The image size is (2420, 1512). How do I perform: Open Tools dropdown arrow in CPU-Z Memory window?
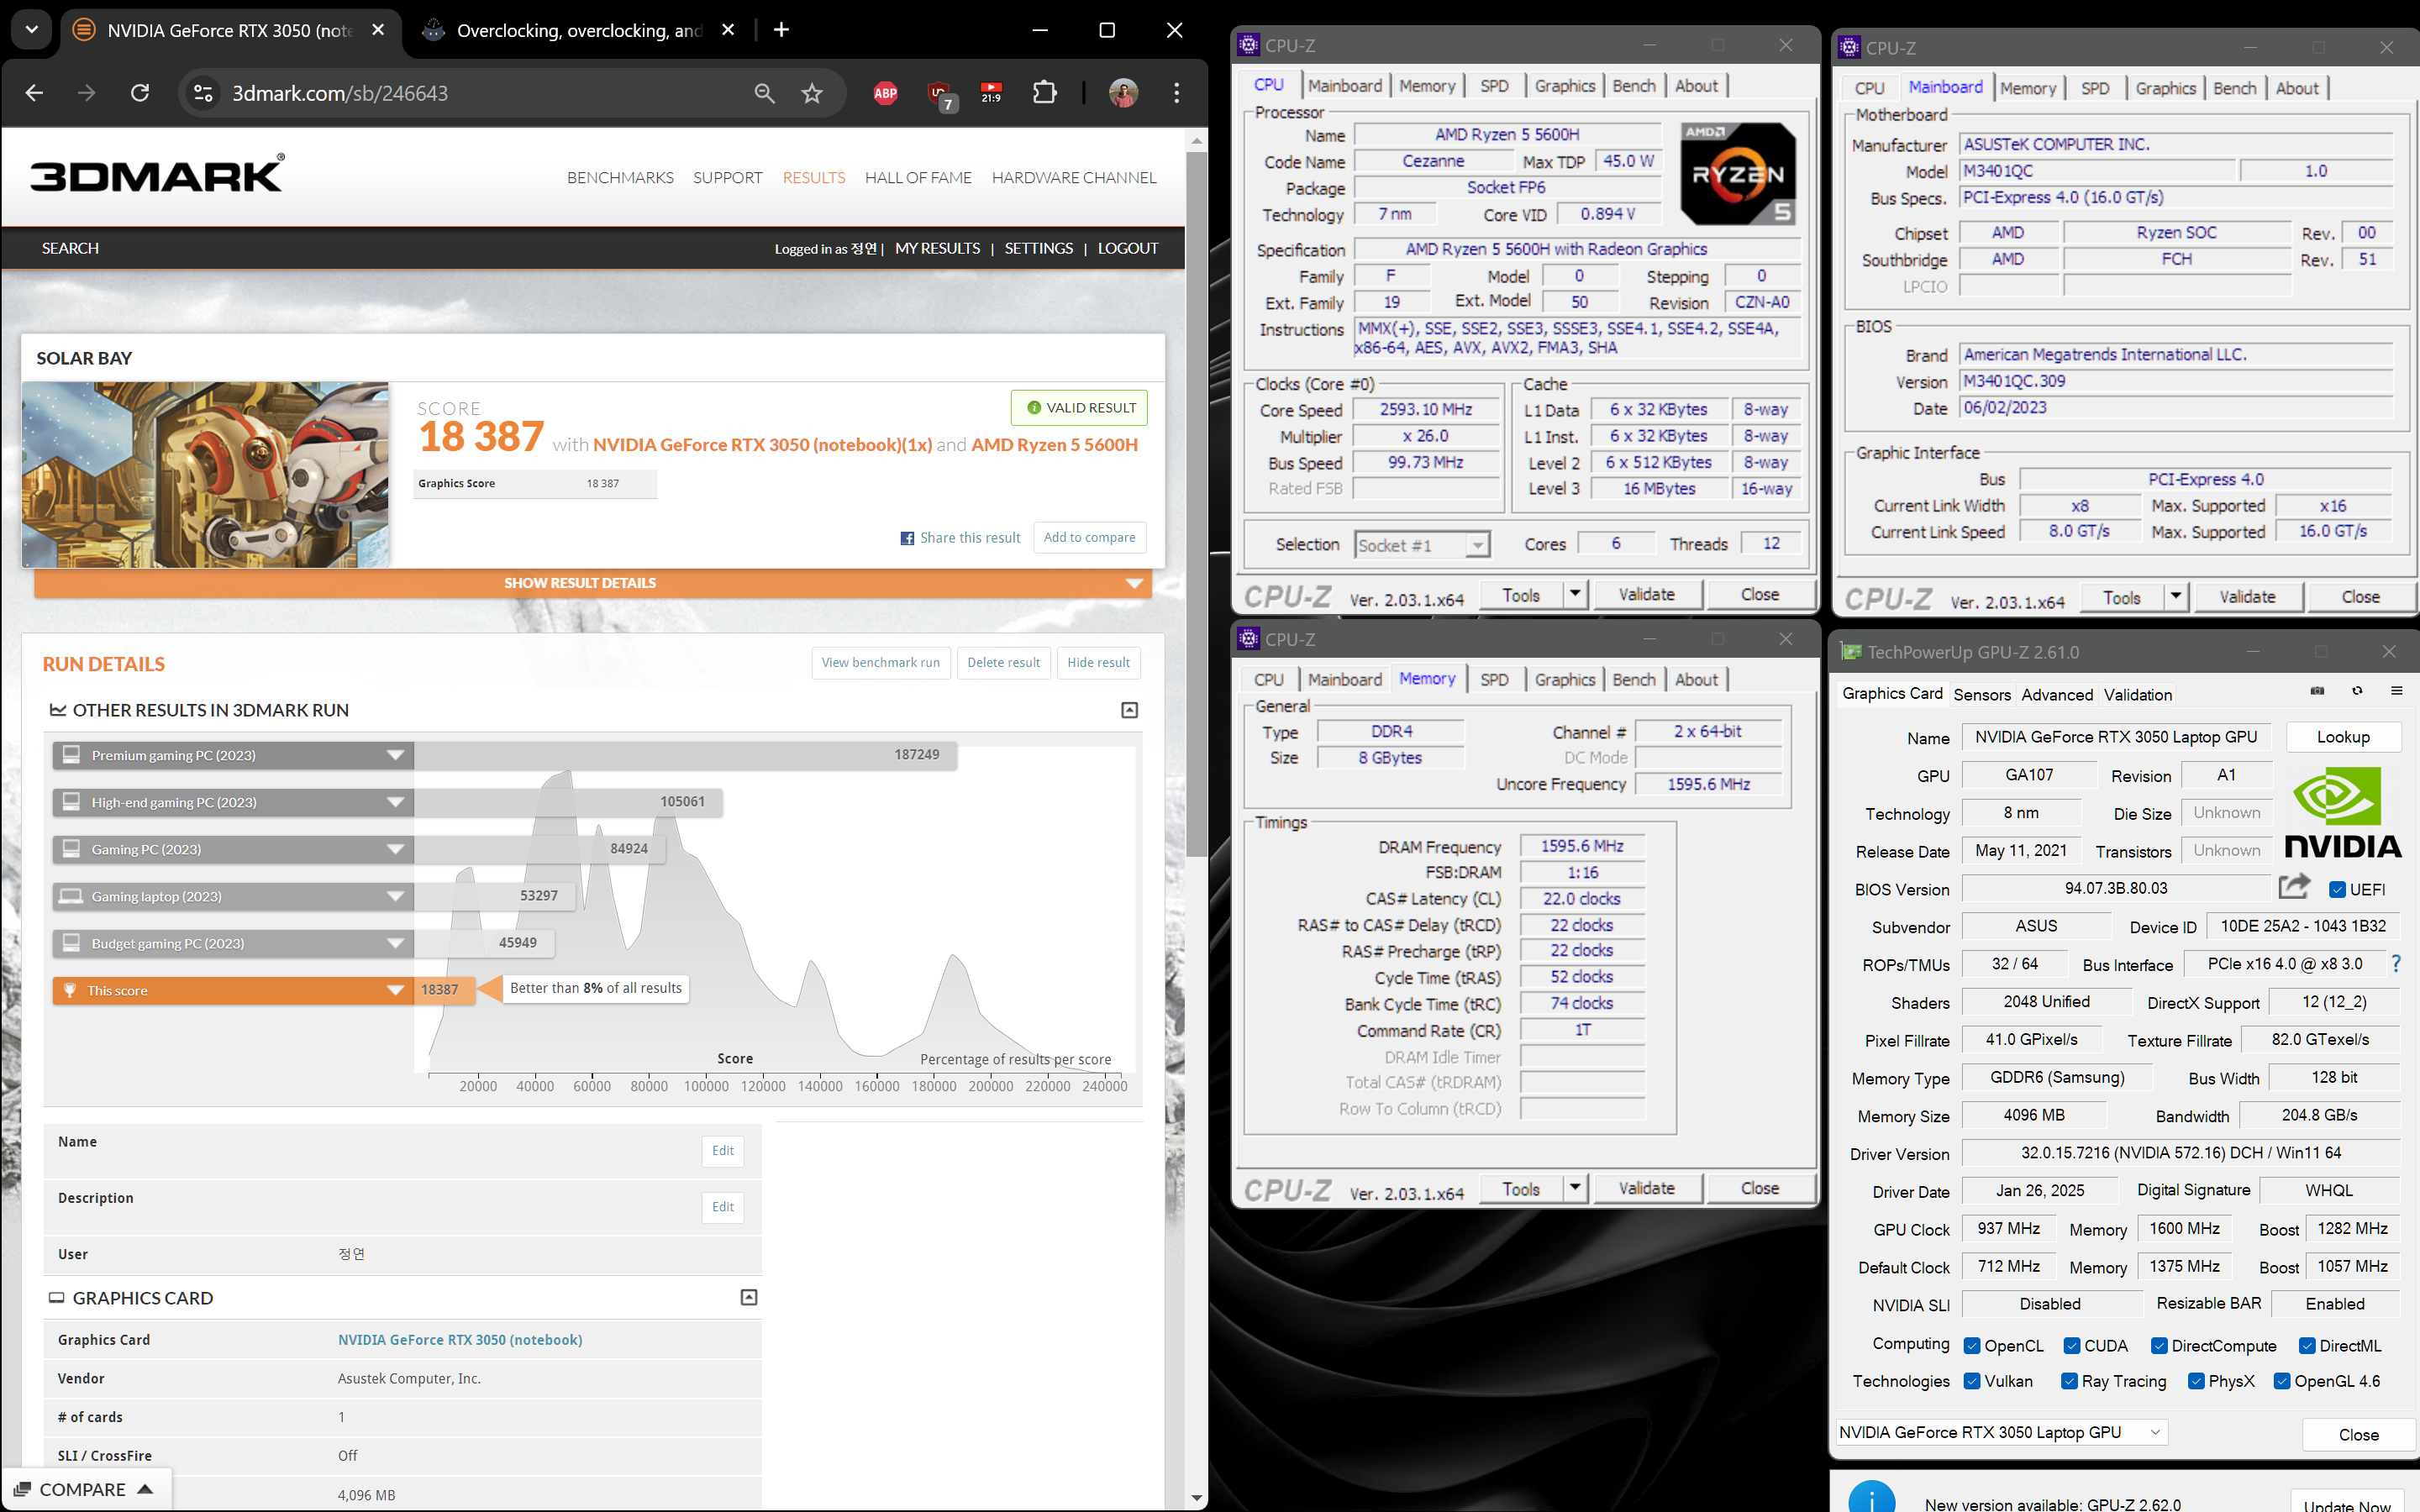click(x=1575, y=1188)
